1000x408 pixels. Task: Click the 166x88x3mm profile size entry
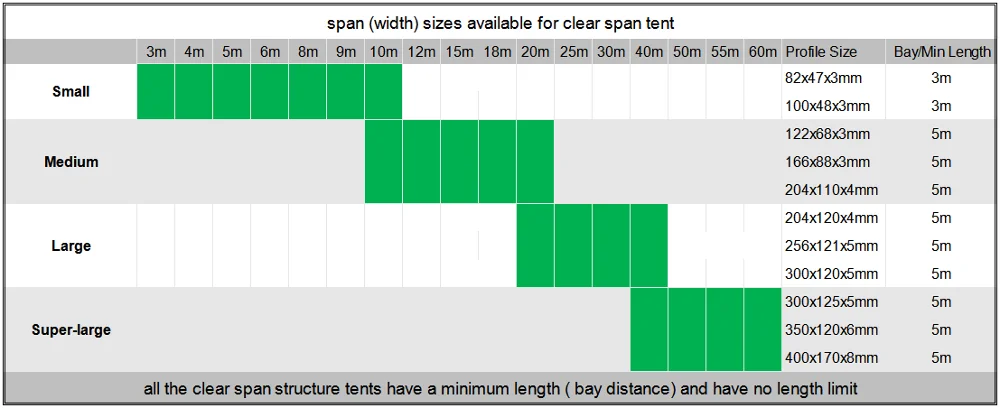pos(830,162)
